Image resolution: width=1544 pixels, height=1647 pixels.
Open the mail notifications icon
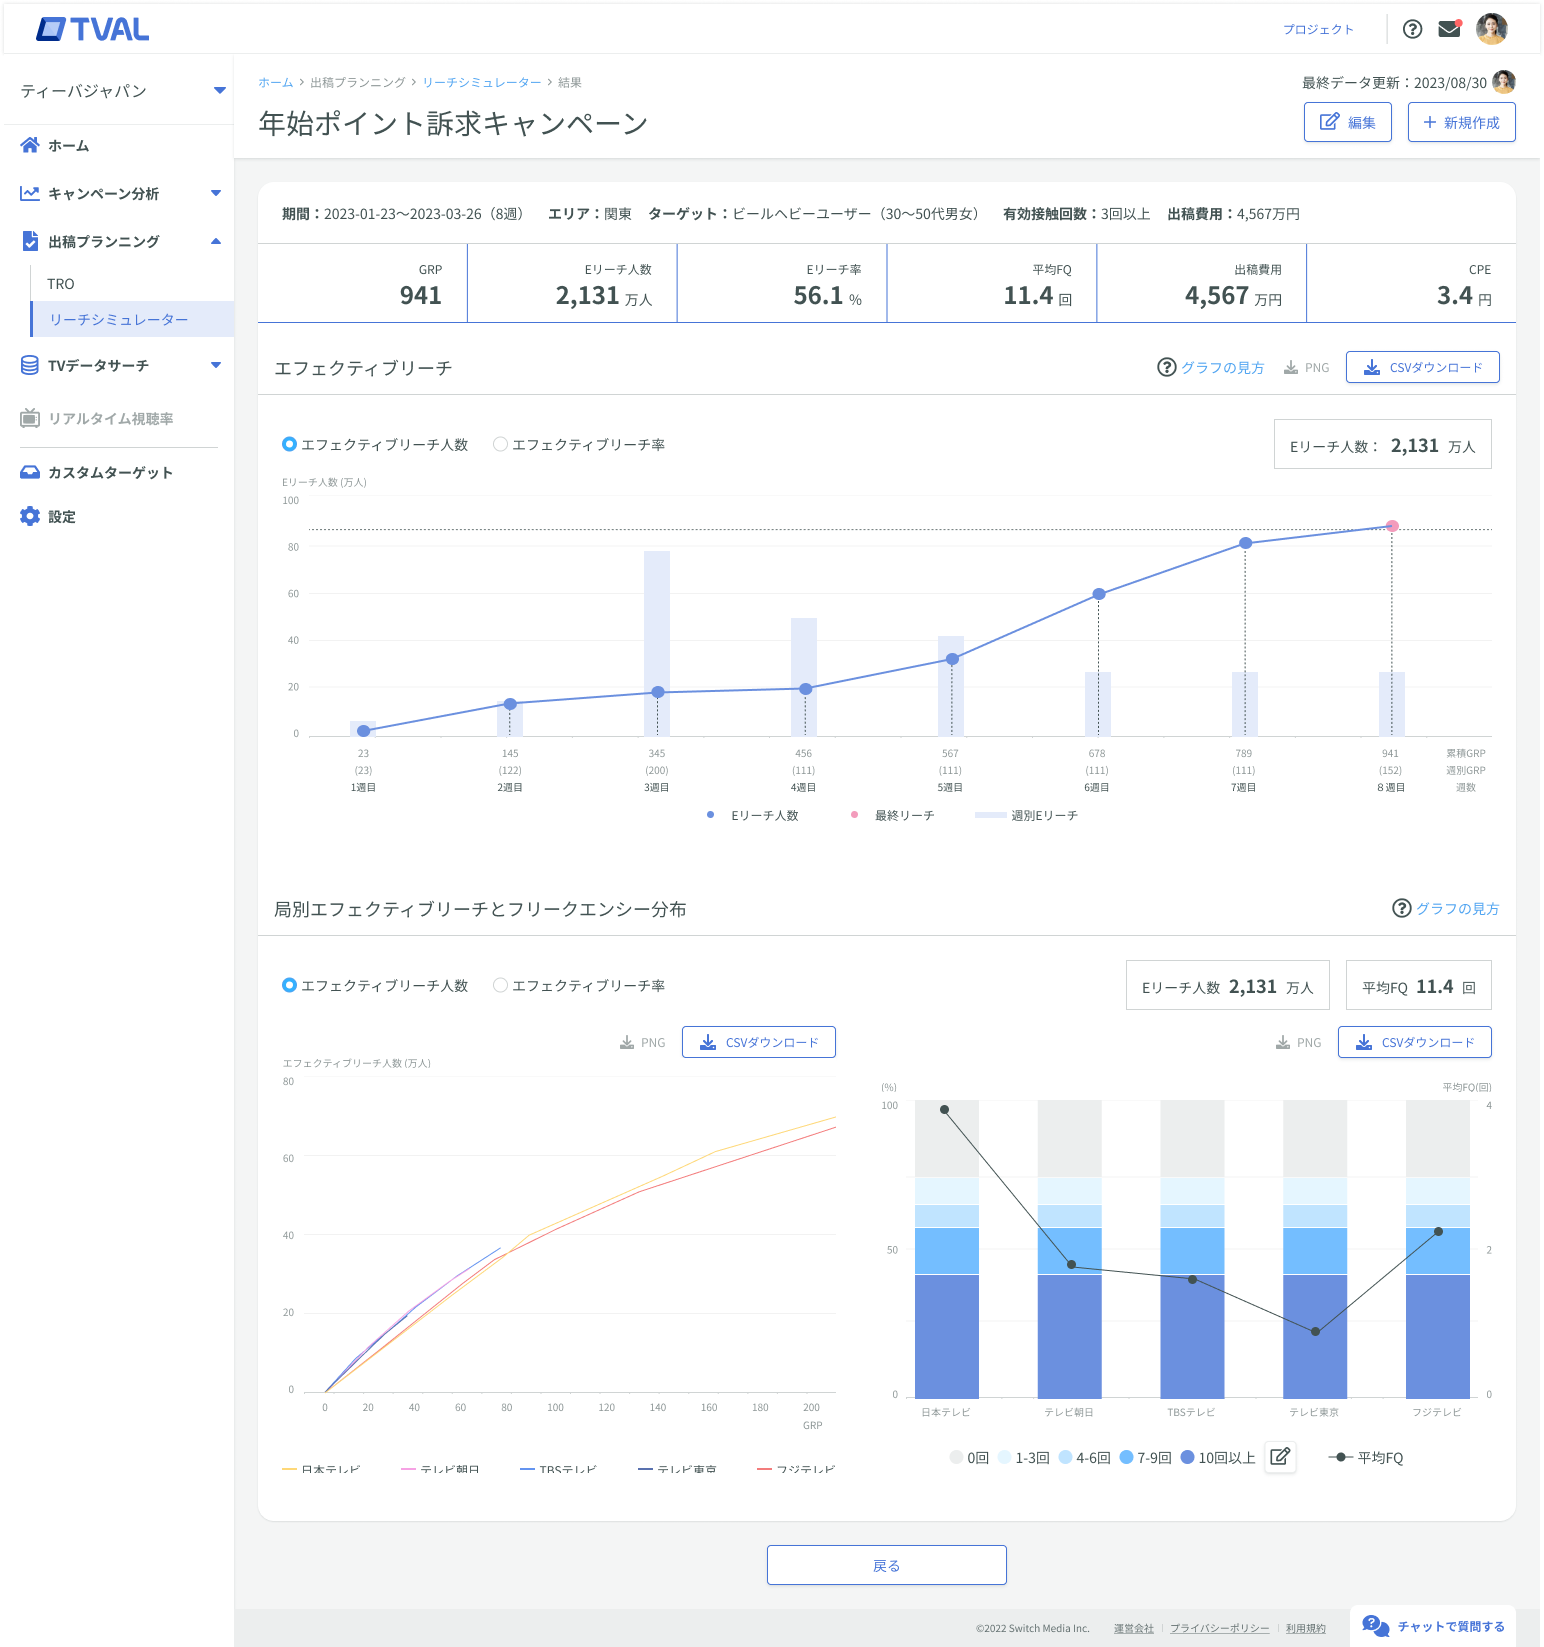pyautogui.click(x=1449, y=29)
